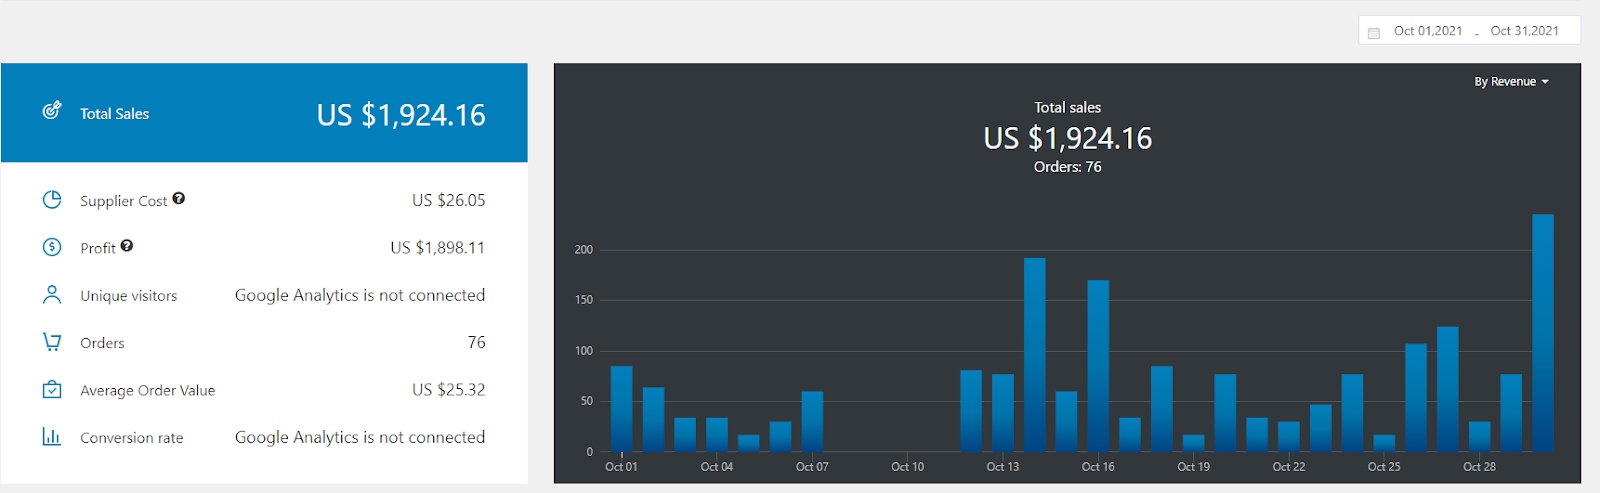The height and width of the screenshot is (493, 1600).
Task: Click the Google Analytics text beside Unique visitors
Action: [x=360, y=295]
